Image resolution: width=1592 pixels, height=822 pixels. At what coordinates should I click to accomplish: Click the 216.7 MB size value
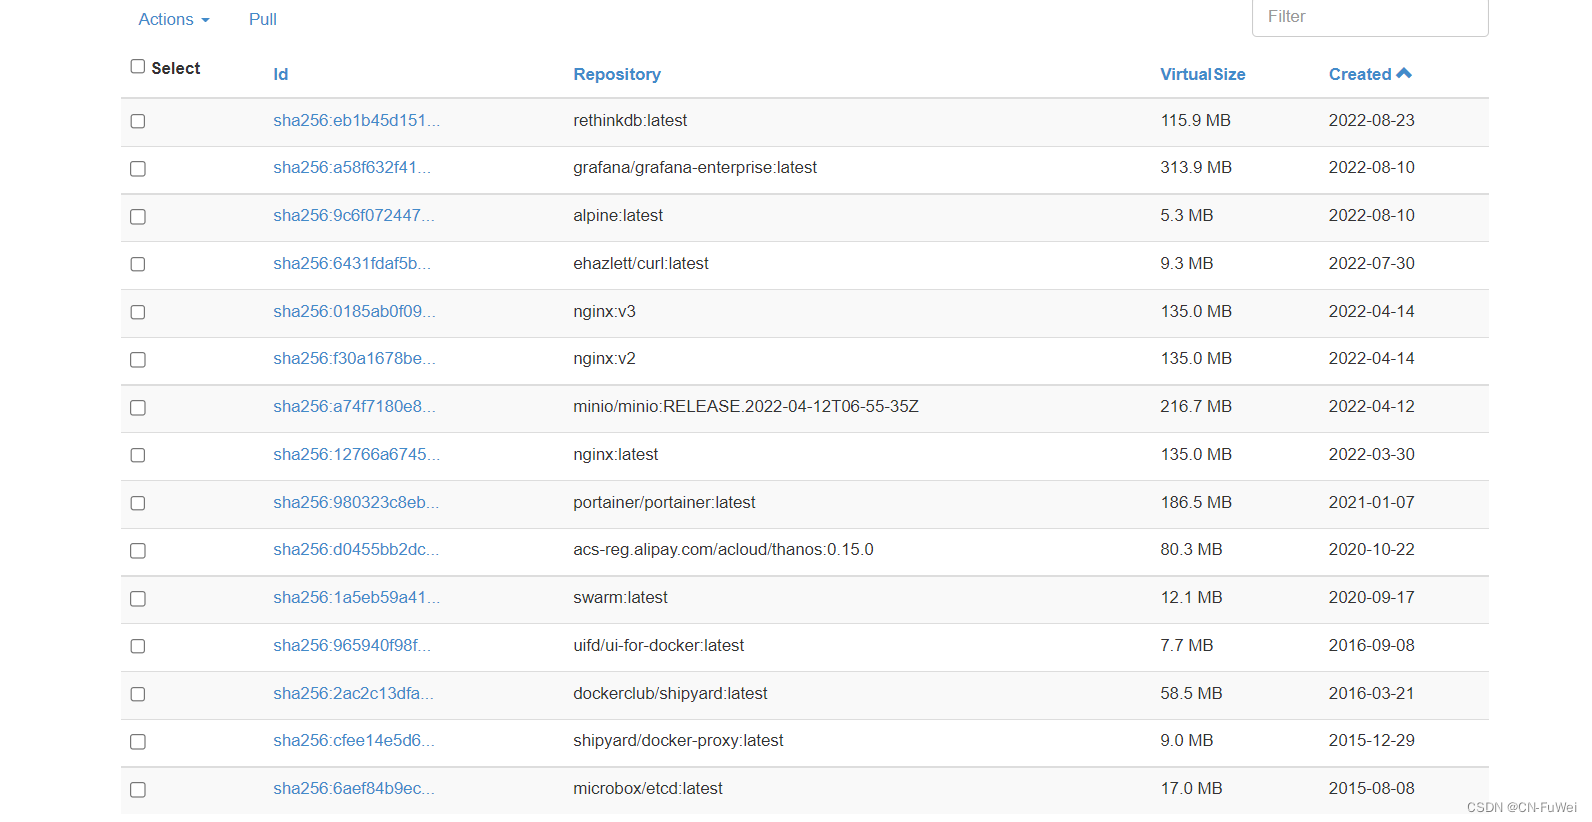coord(1196,406)
